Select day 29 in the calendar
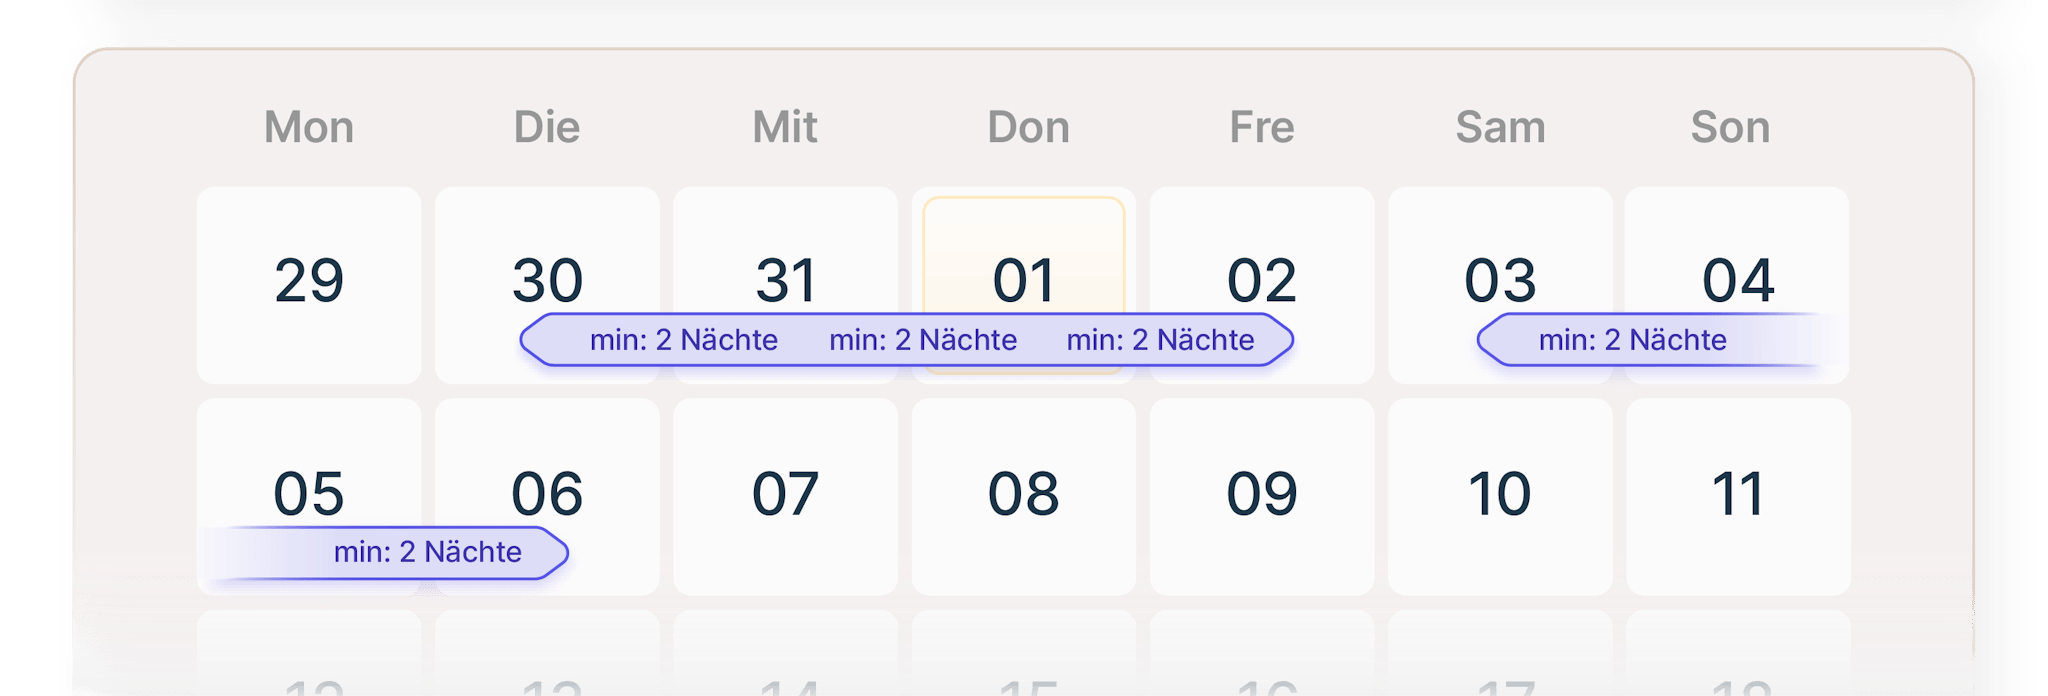This screenshot has width=2048, height=696. [x=309, y=281]
